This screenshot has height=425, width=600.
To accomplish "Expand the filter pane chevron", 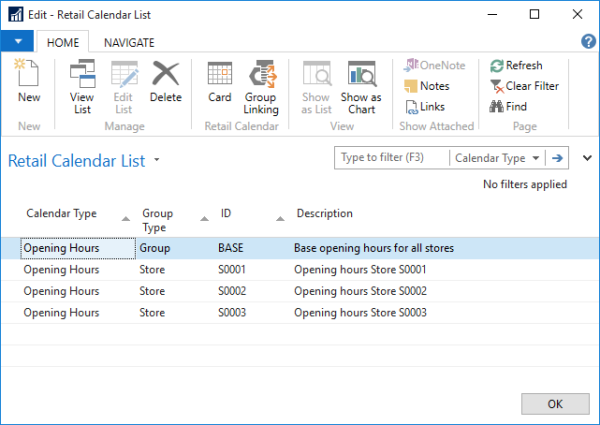I will point(587,158).
